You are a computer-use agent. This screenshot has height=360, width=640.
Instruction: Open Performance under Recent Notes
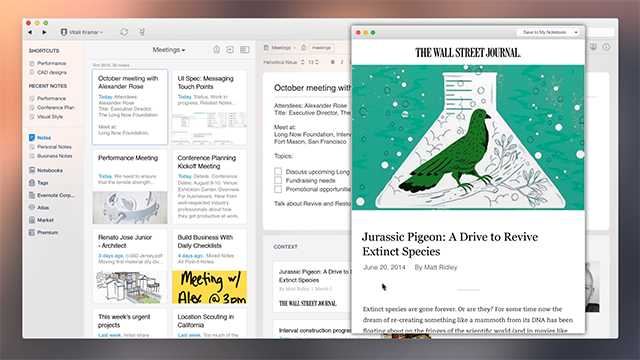(x=47, y=98)
